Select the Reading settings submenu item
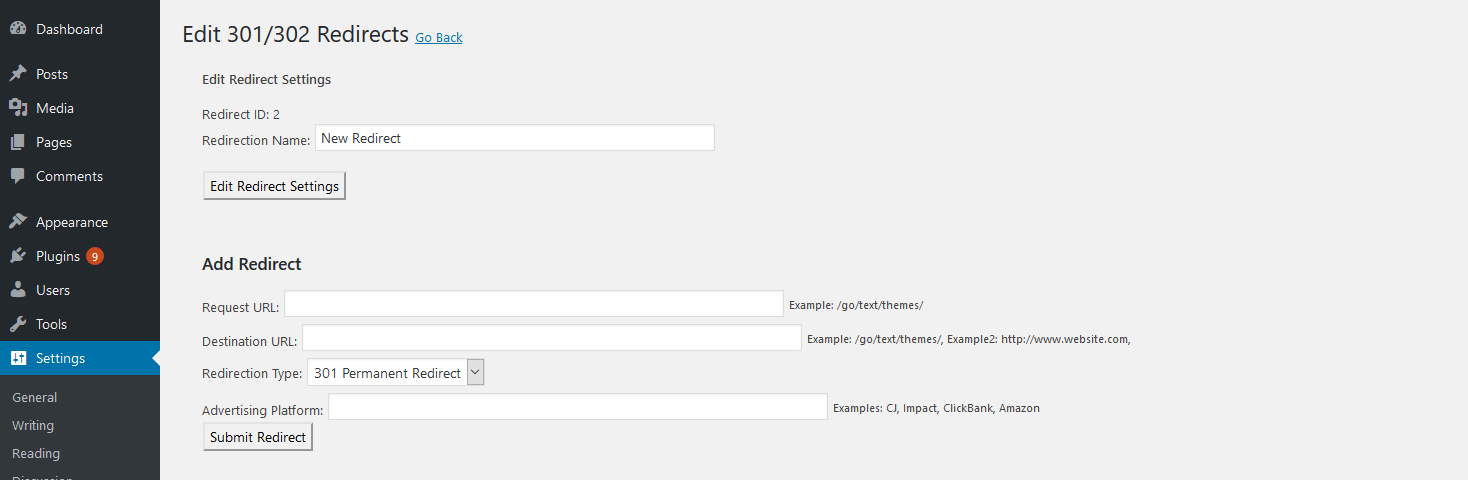 click(36, 453)
